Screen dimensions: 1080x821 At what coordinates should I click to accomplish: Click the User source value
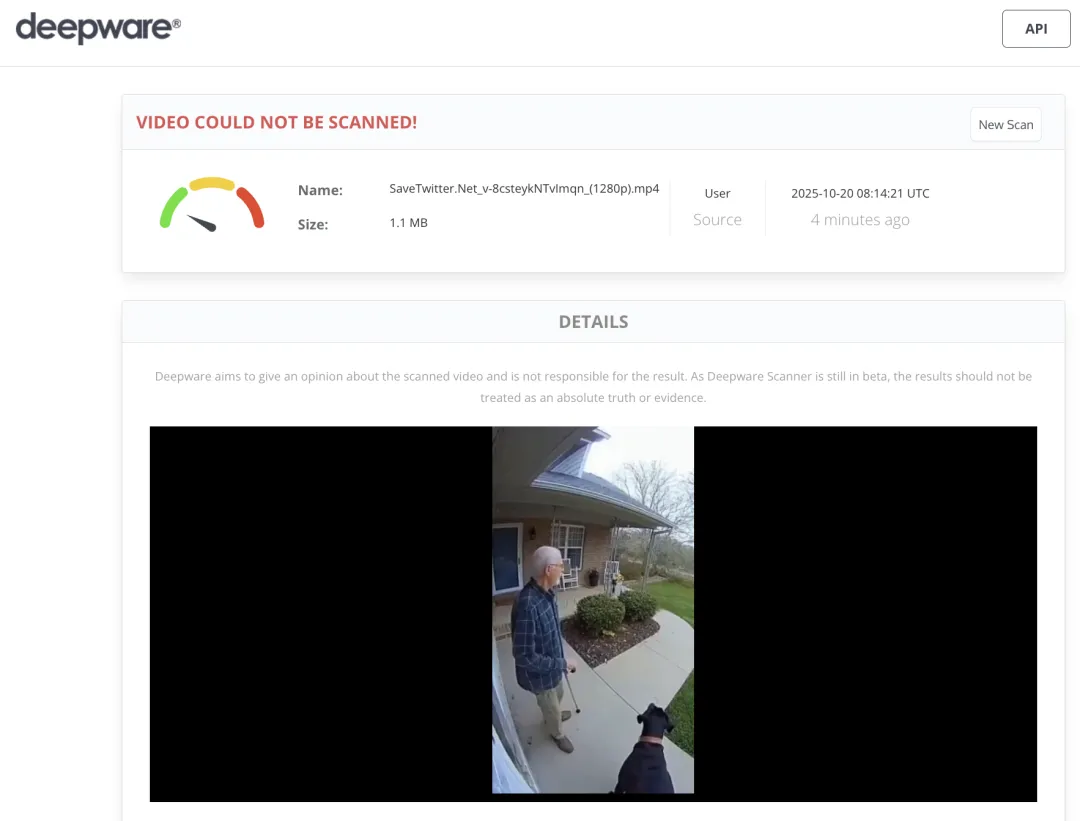pos(717,193)
